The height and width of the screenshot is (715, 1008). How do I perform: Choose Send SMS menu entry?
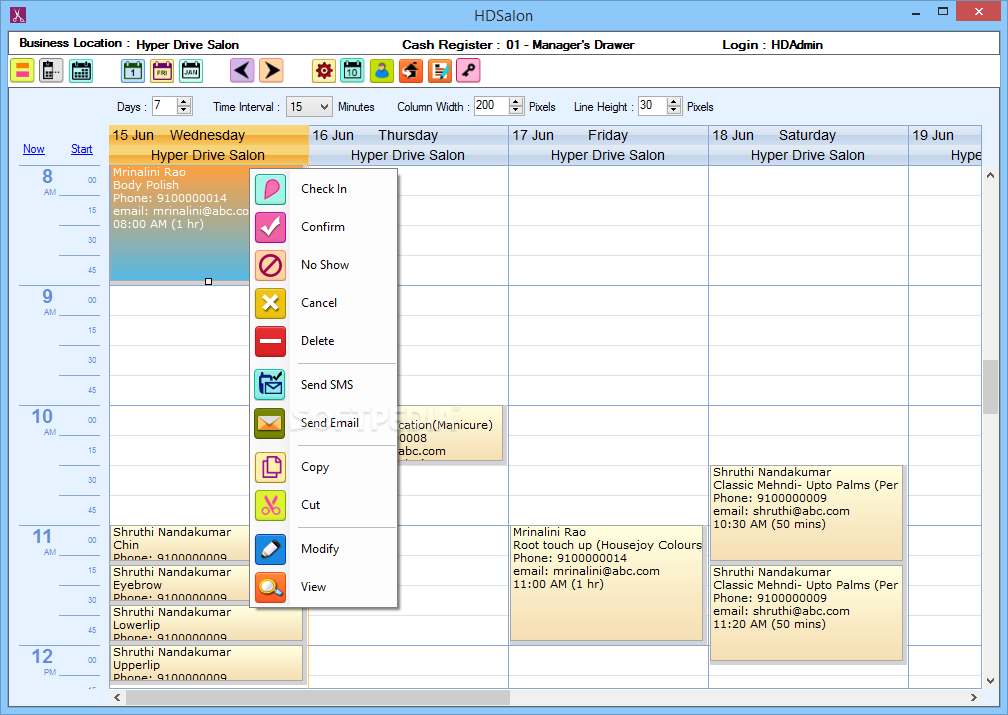click(324, 385)
